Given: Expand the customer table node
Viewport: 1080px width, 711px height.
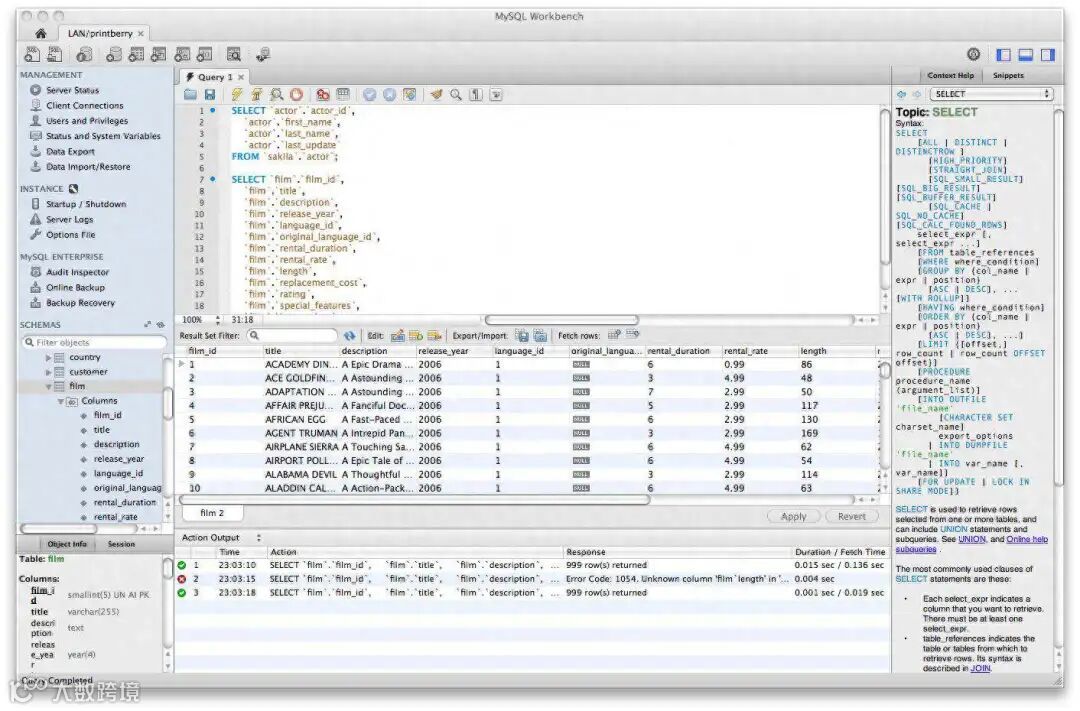Looking at the screenshot, I should pos(48,372).
